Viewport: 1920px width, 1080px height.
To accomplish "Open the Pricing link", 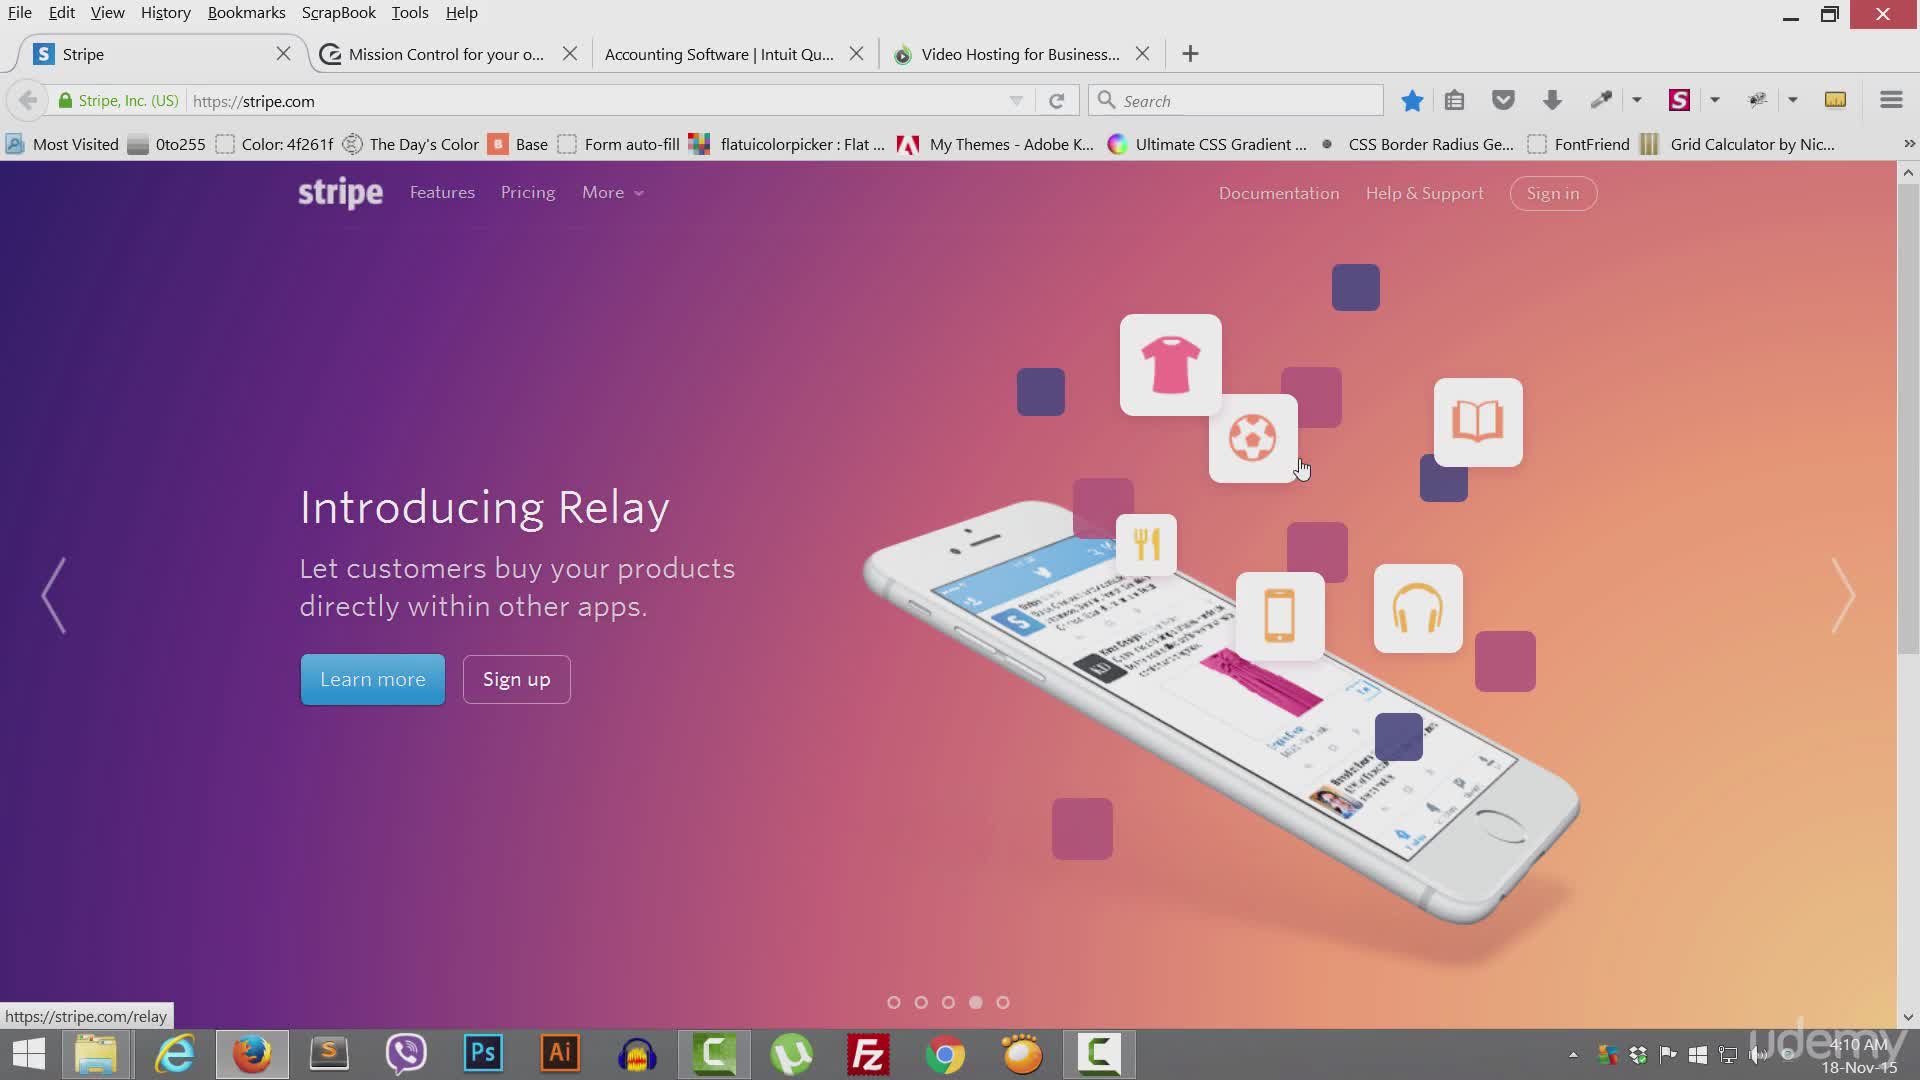I will click(x=528, y=192).
